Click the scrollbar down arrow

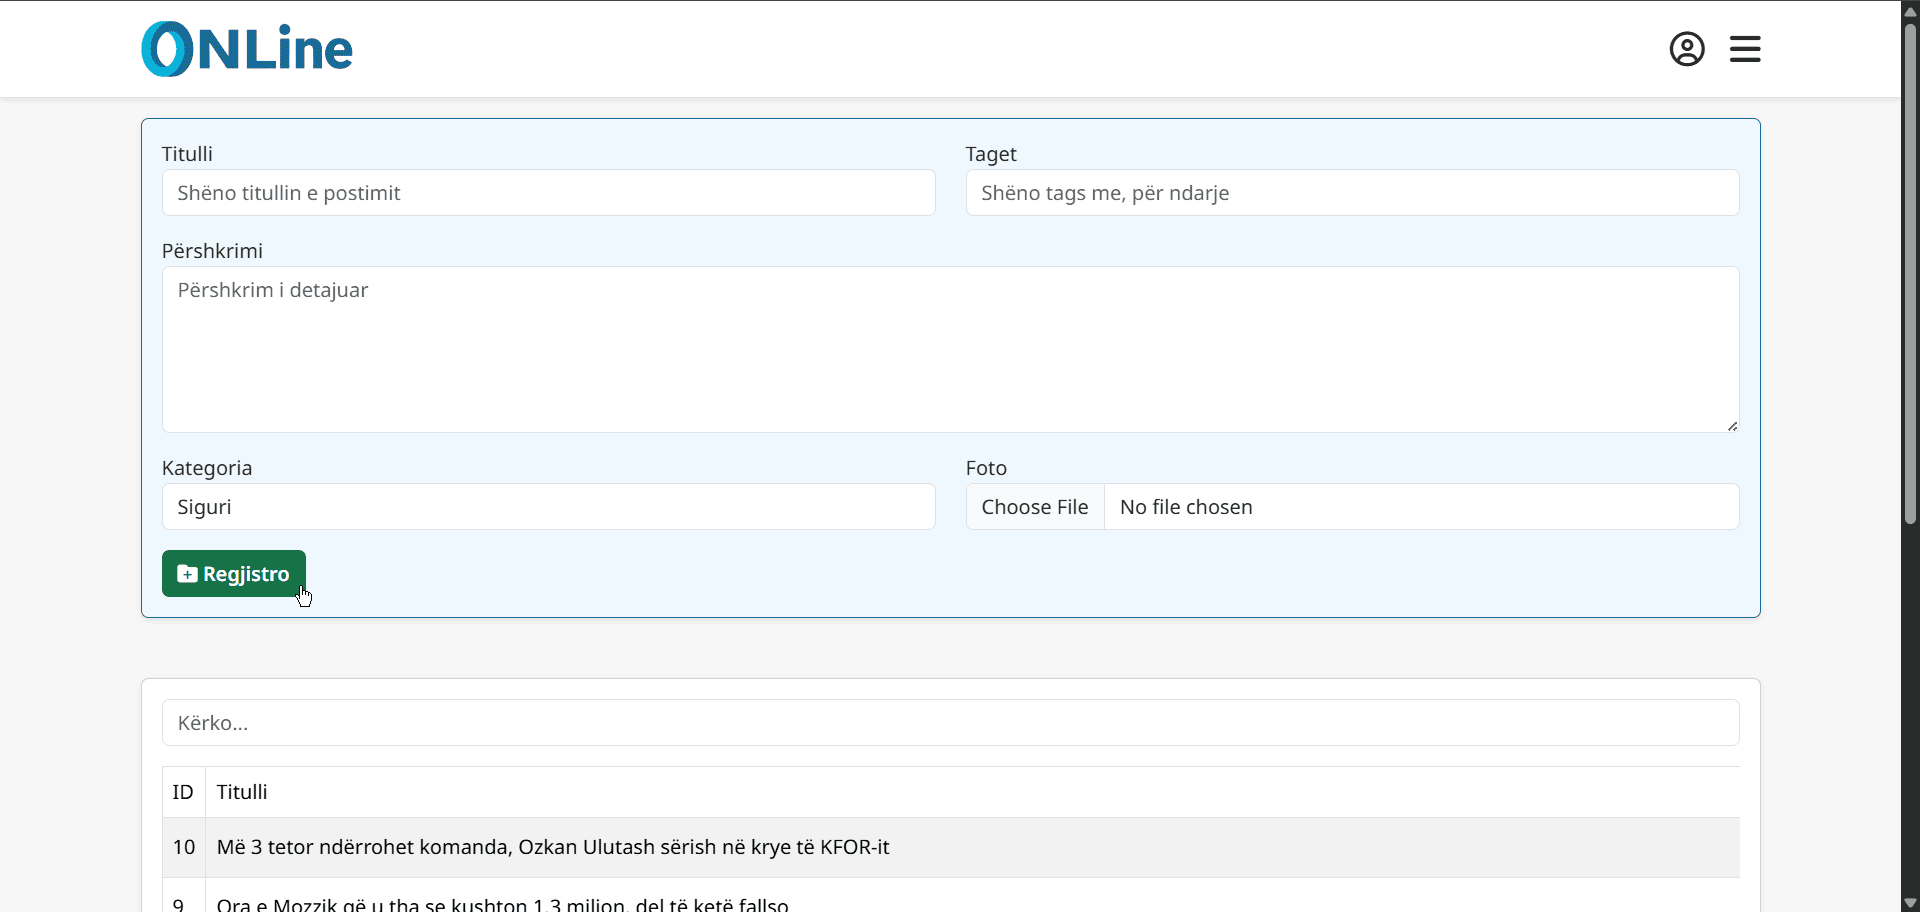tap(1910, 902)
